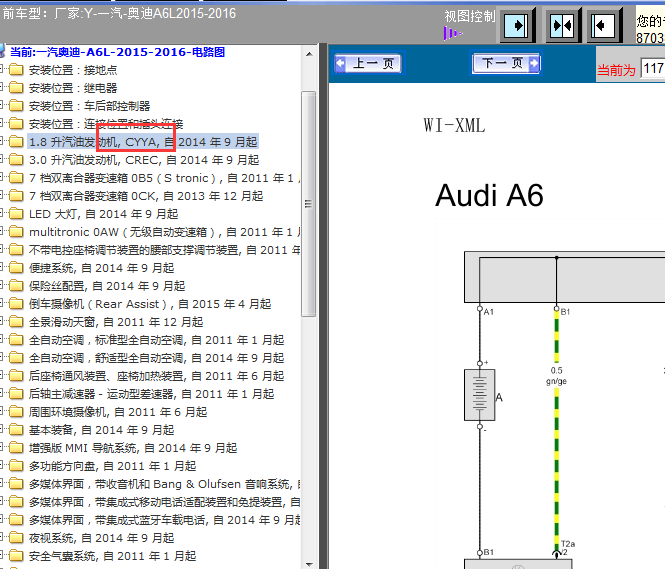Click the tree panel scrollbar thumb
Image resolution: width=665 pixels, height=569 pixels.
pyautogui.click(x=309, y=204)
